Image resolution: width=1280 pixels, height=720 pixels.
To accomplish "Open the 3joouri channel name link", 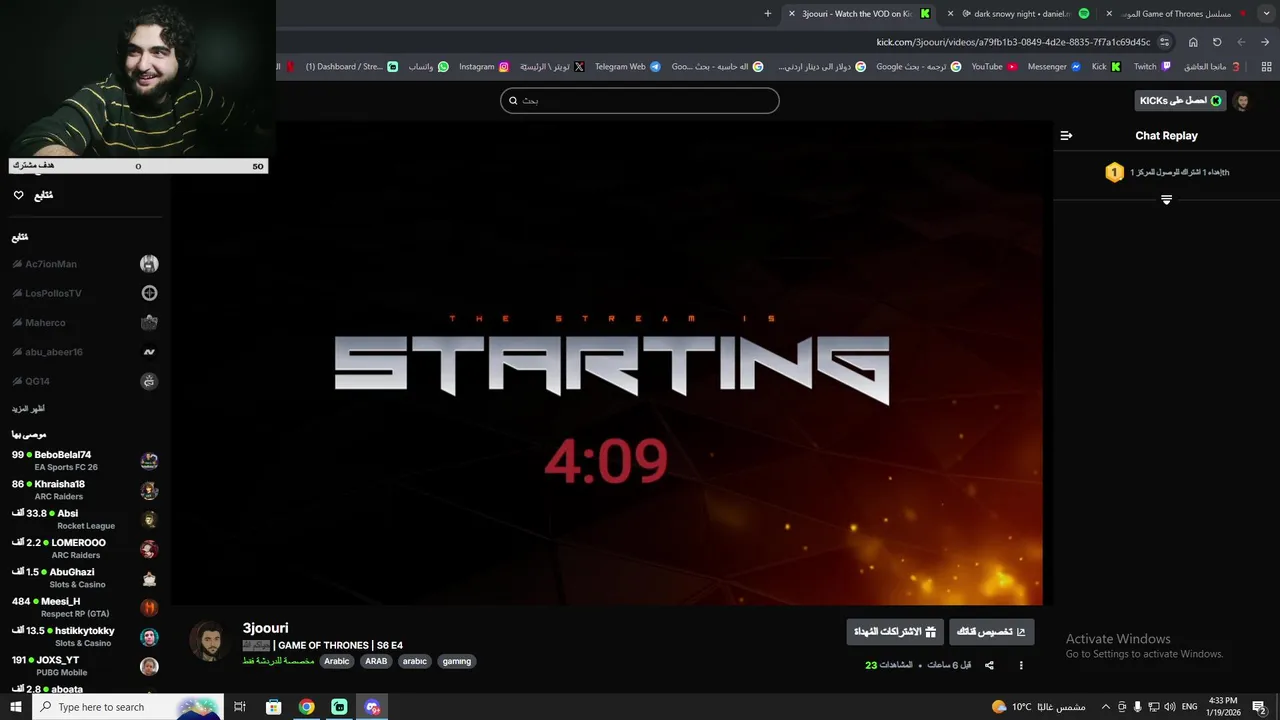I will click(265, 628).
